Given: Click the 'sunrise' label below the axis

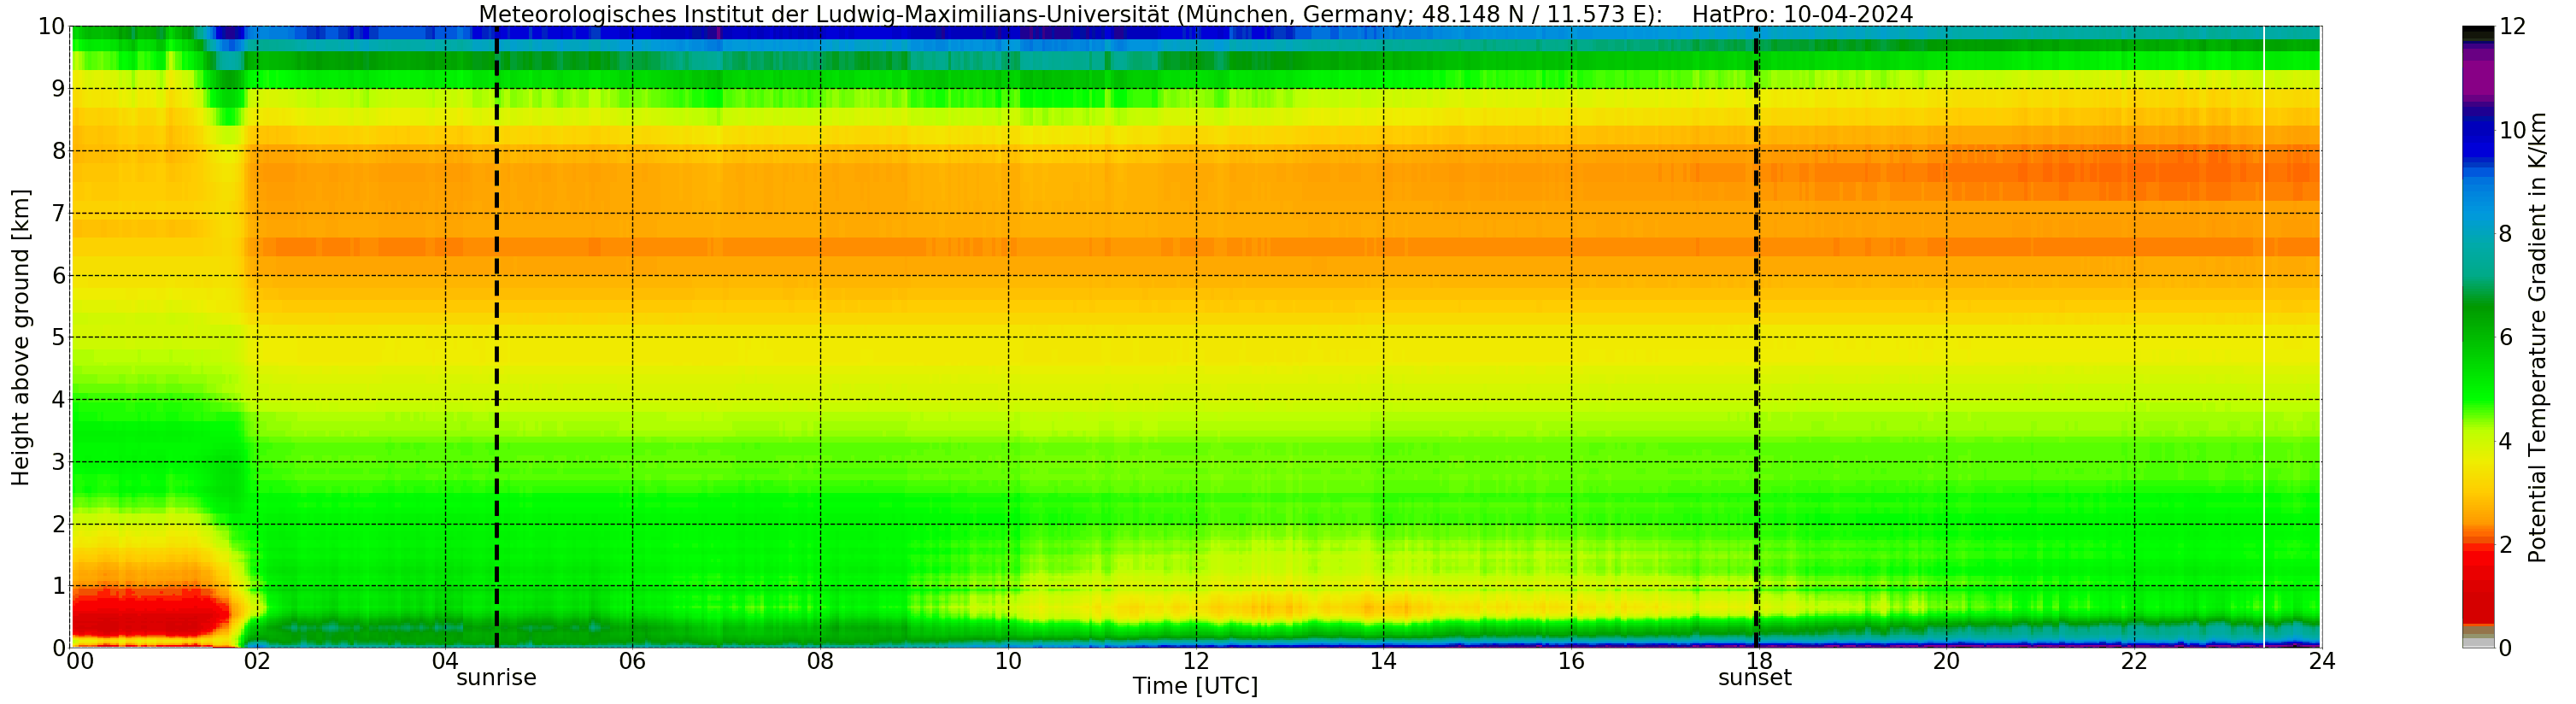Looking at the screenshot, I should coord(496,678).
